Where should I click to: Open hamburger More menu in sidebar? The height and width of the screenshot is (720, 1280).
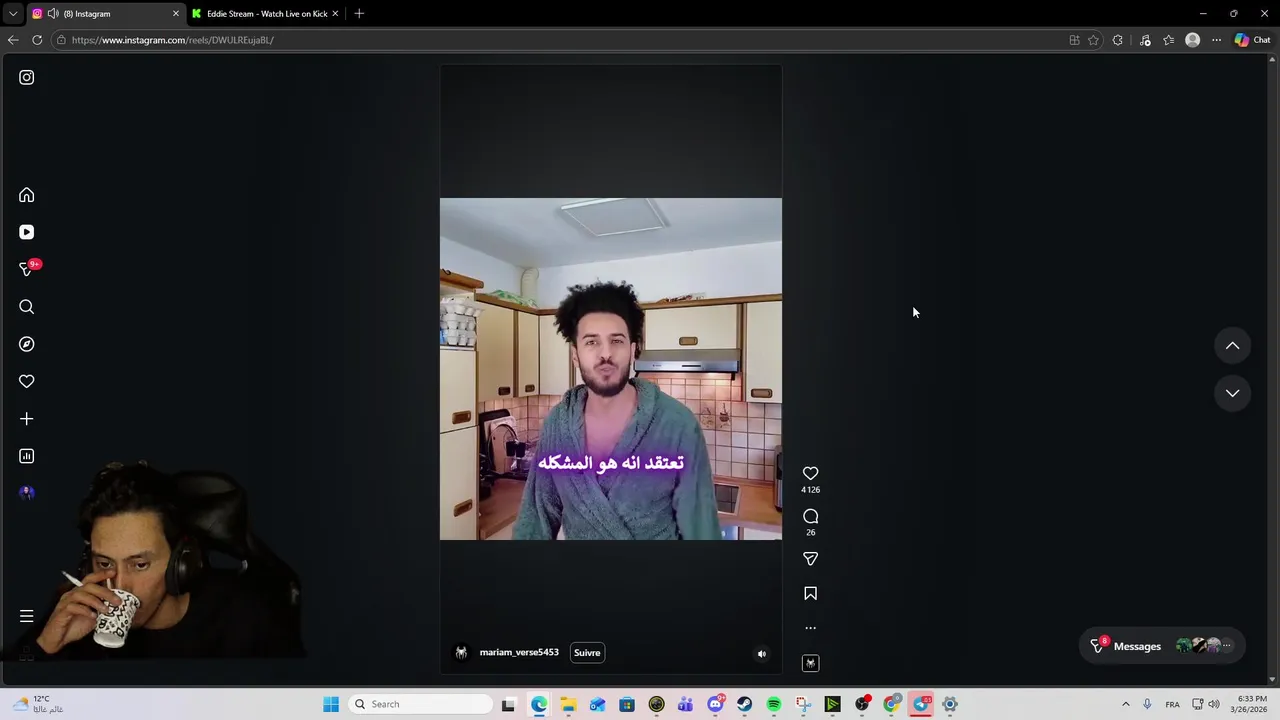[x=27, y=616]
